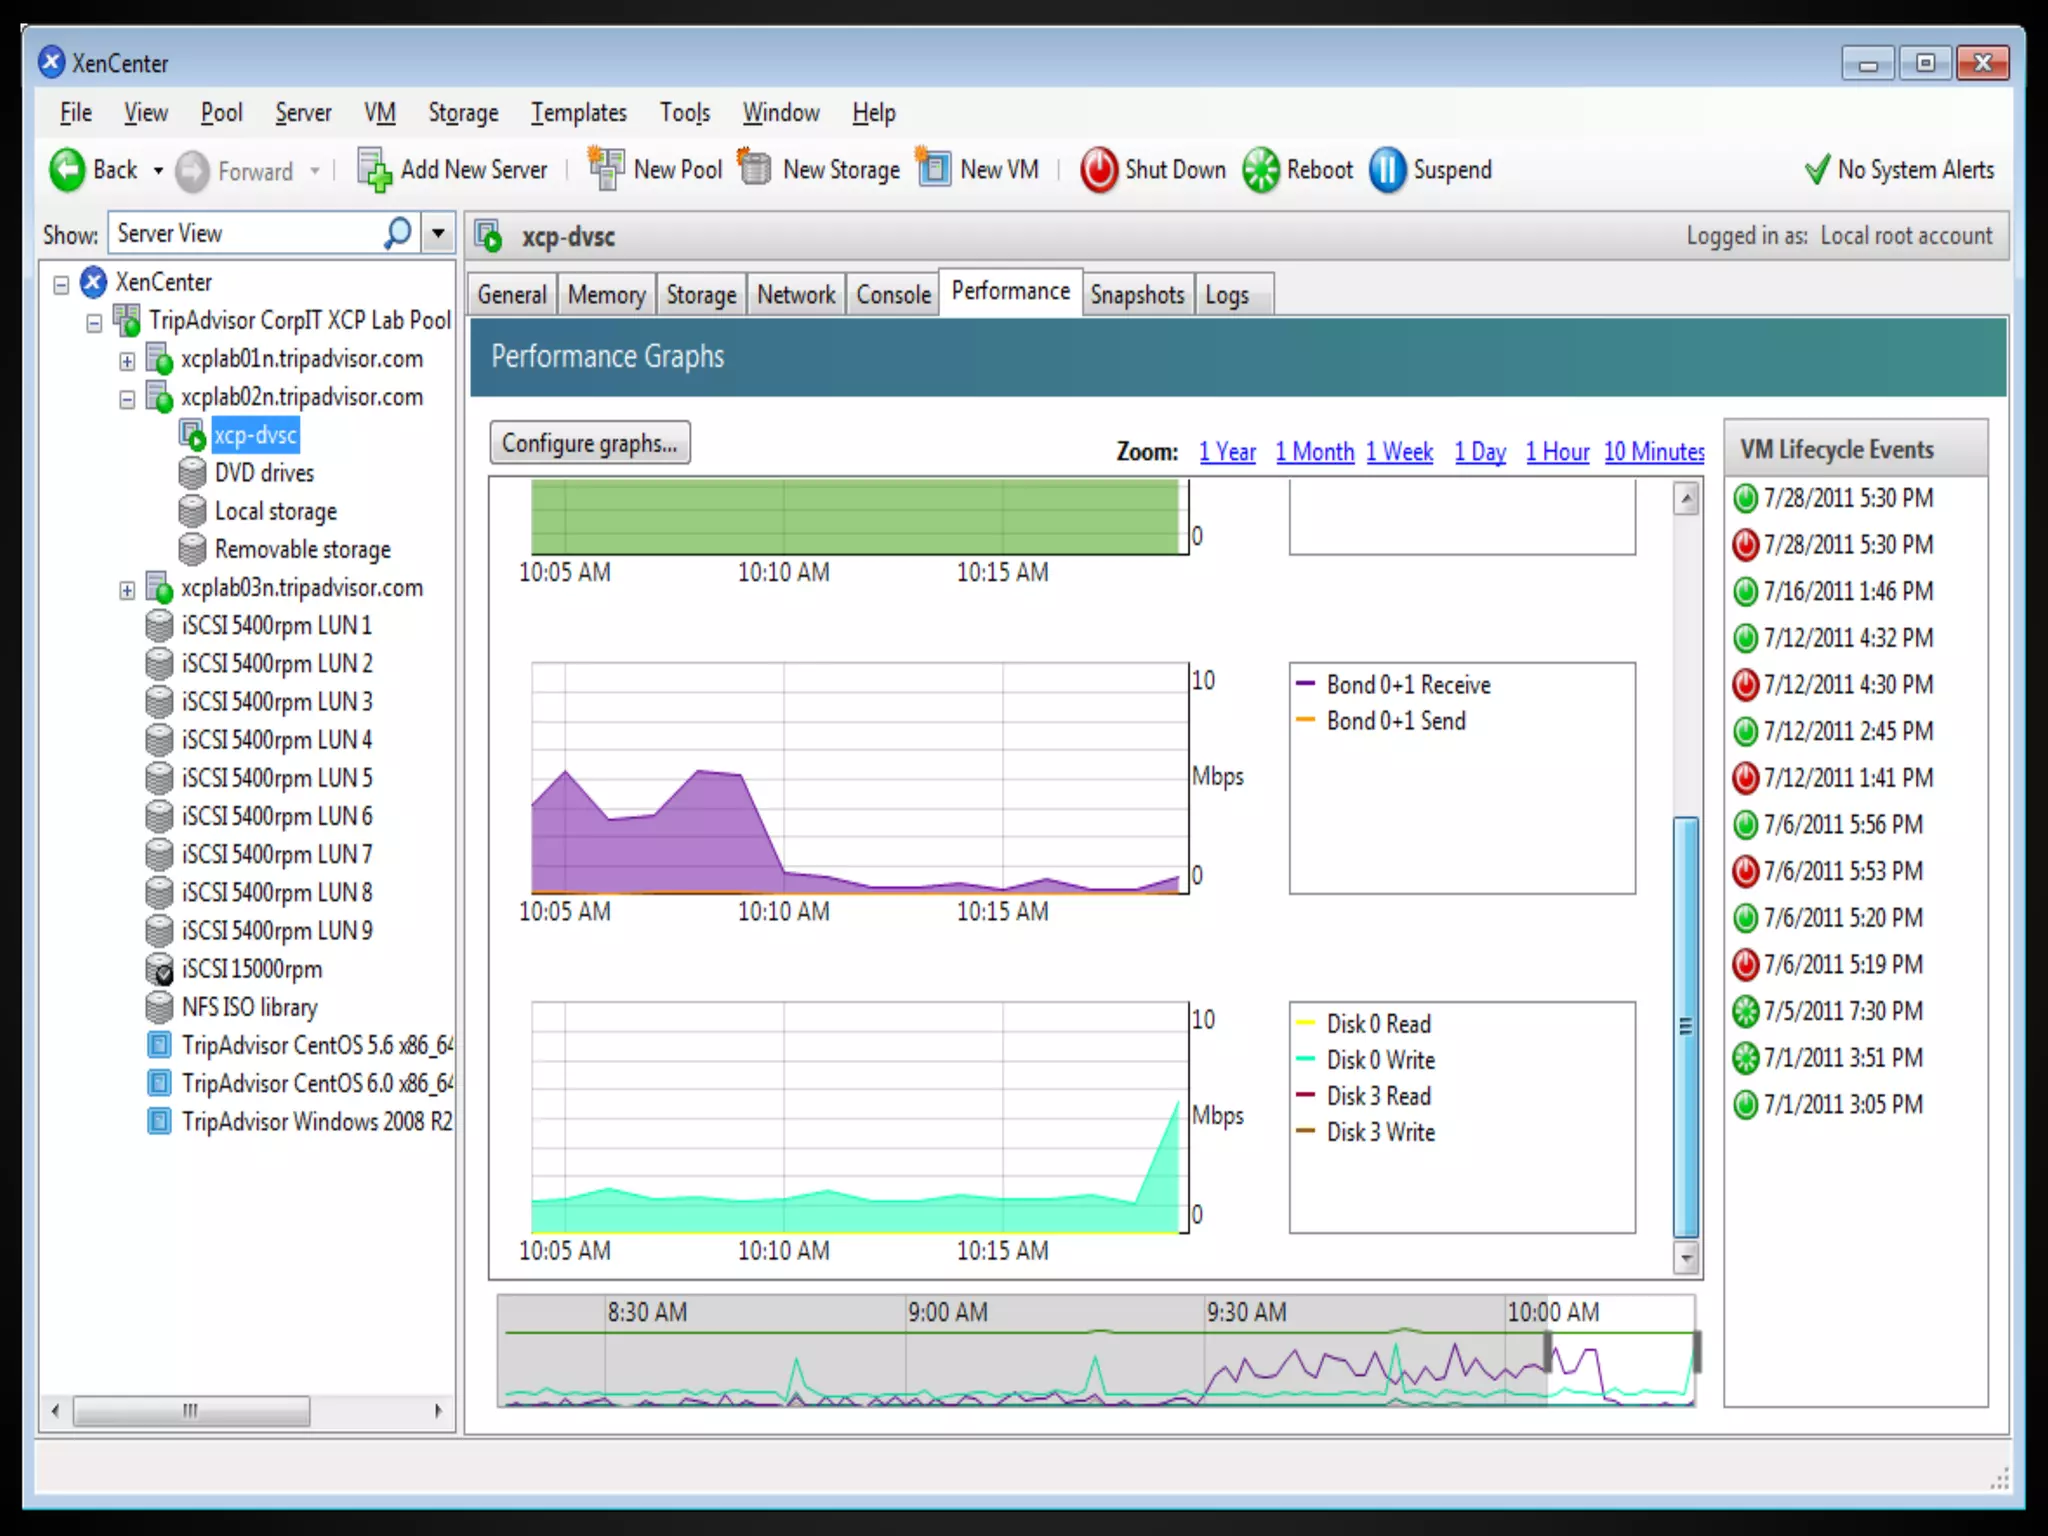
Task: Click the search magnifier in Show field
Action: (397, 234)
